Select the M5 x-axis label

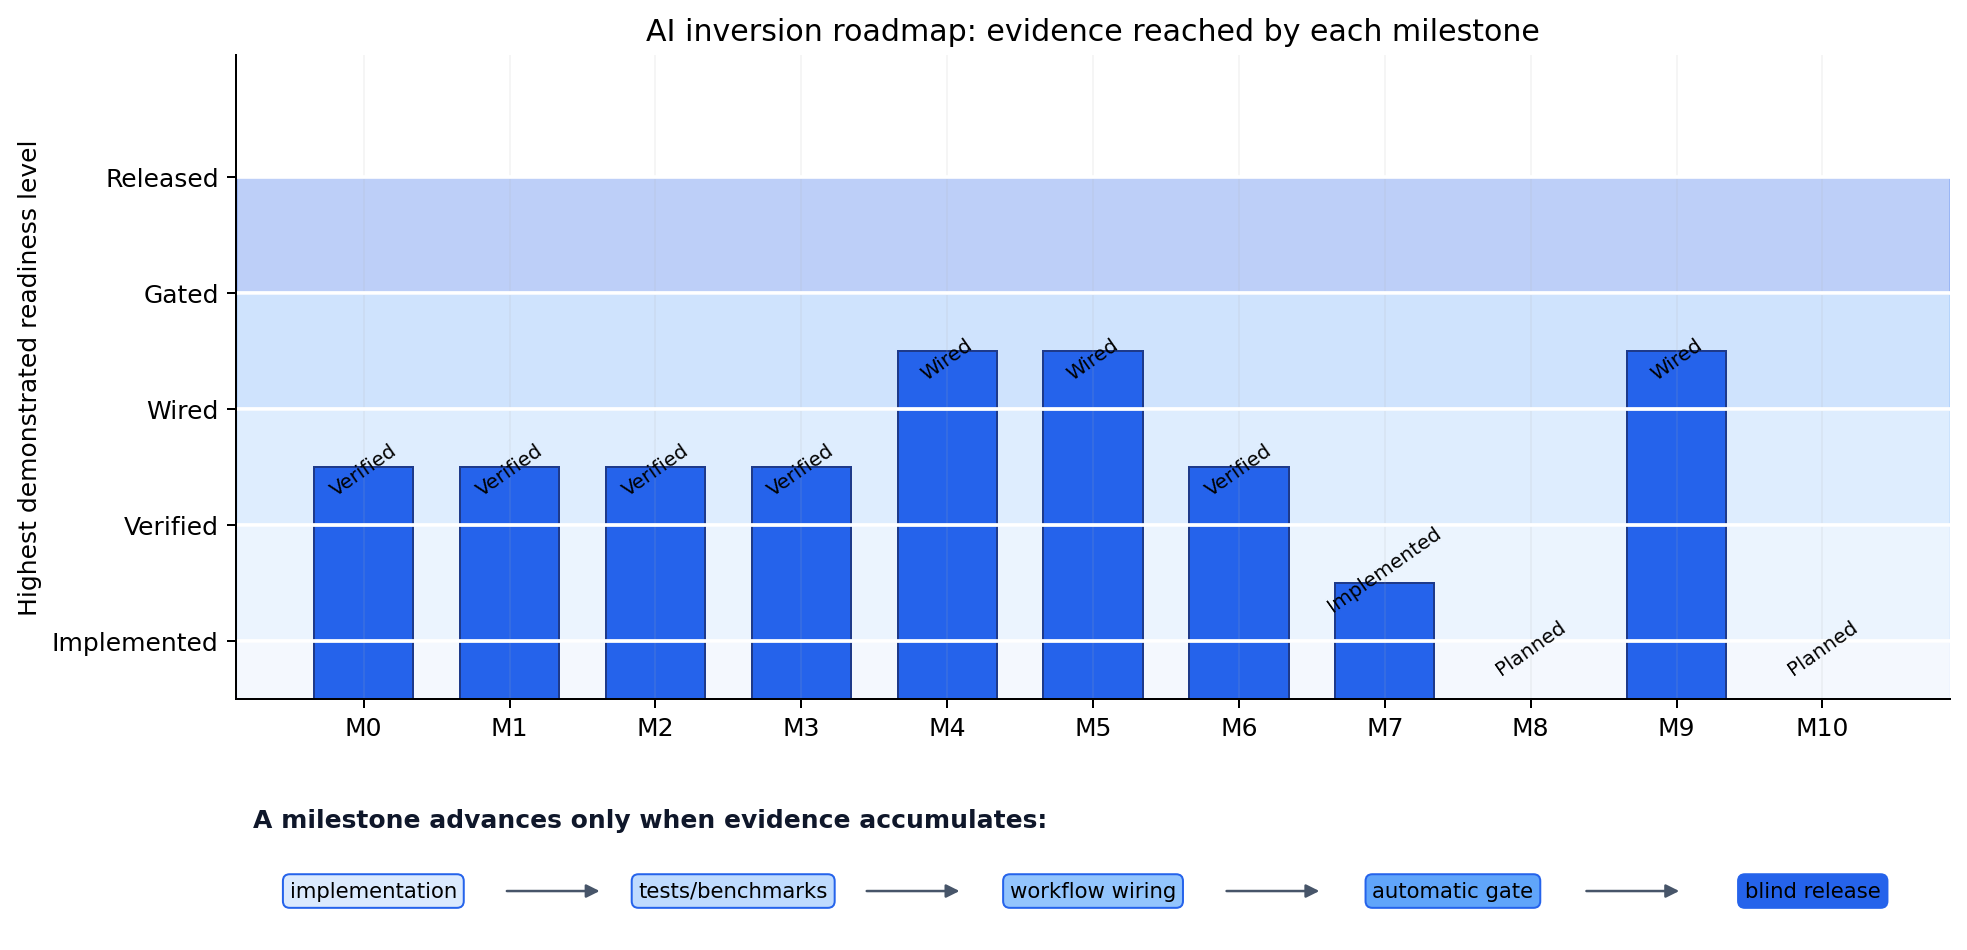tap(1093, 728)
